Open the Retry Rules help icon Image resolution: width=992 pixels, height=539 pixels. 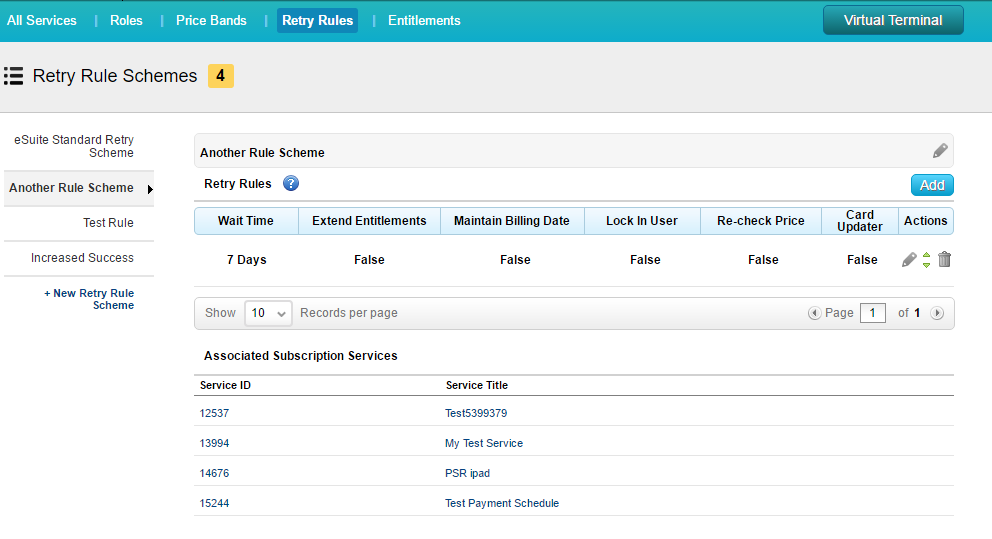(291, 184)
